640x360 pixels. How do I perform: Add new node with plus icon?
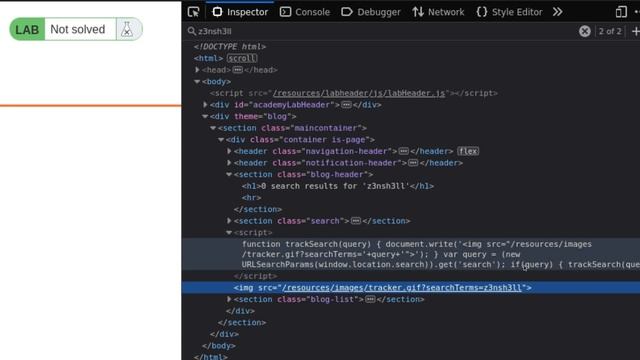point(636,31)
